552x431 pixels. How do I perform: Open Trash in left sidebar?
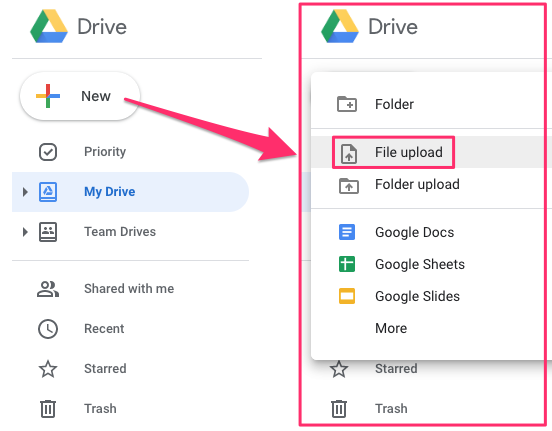(100, 409)
